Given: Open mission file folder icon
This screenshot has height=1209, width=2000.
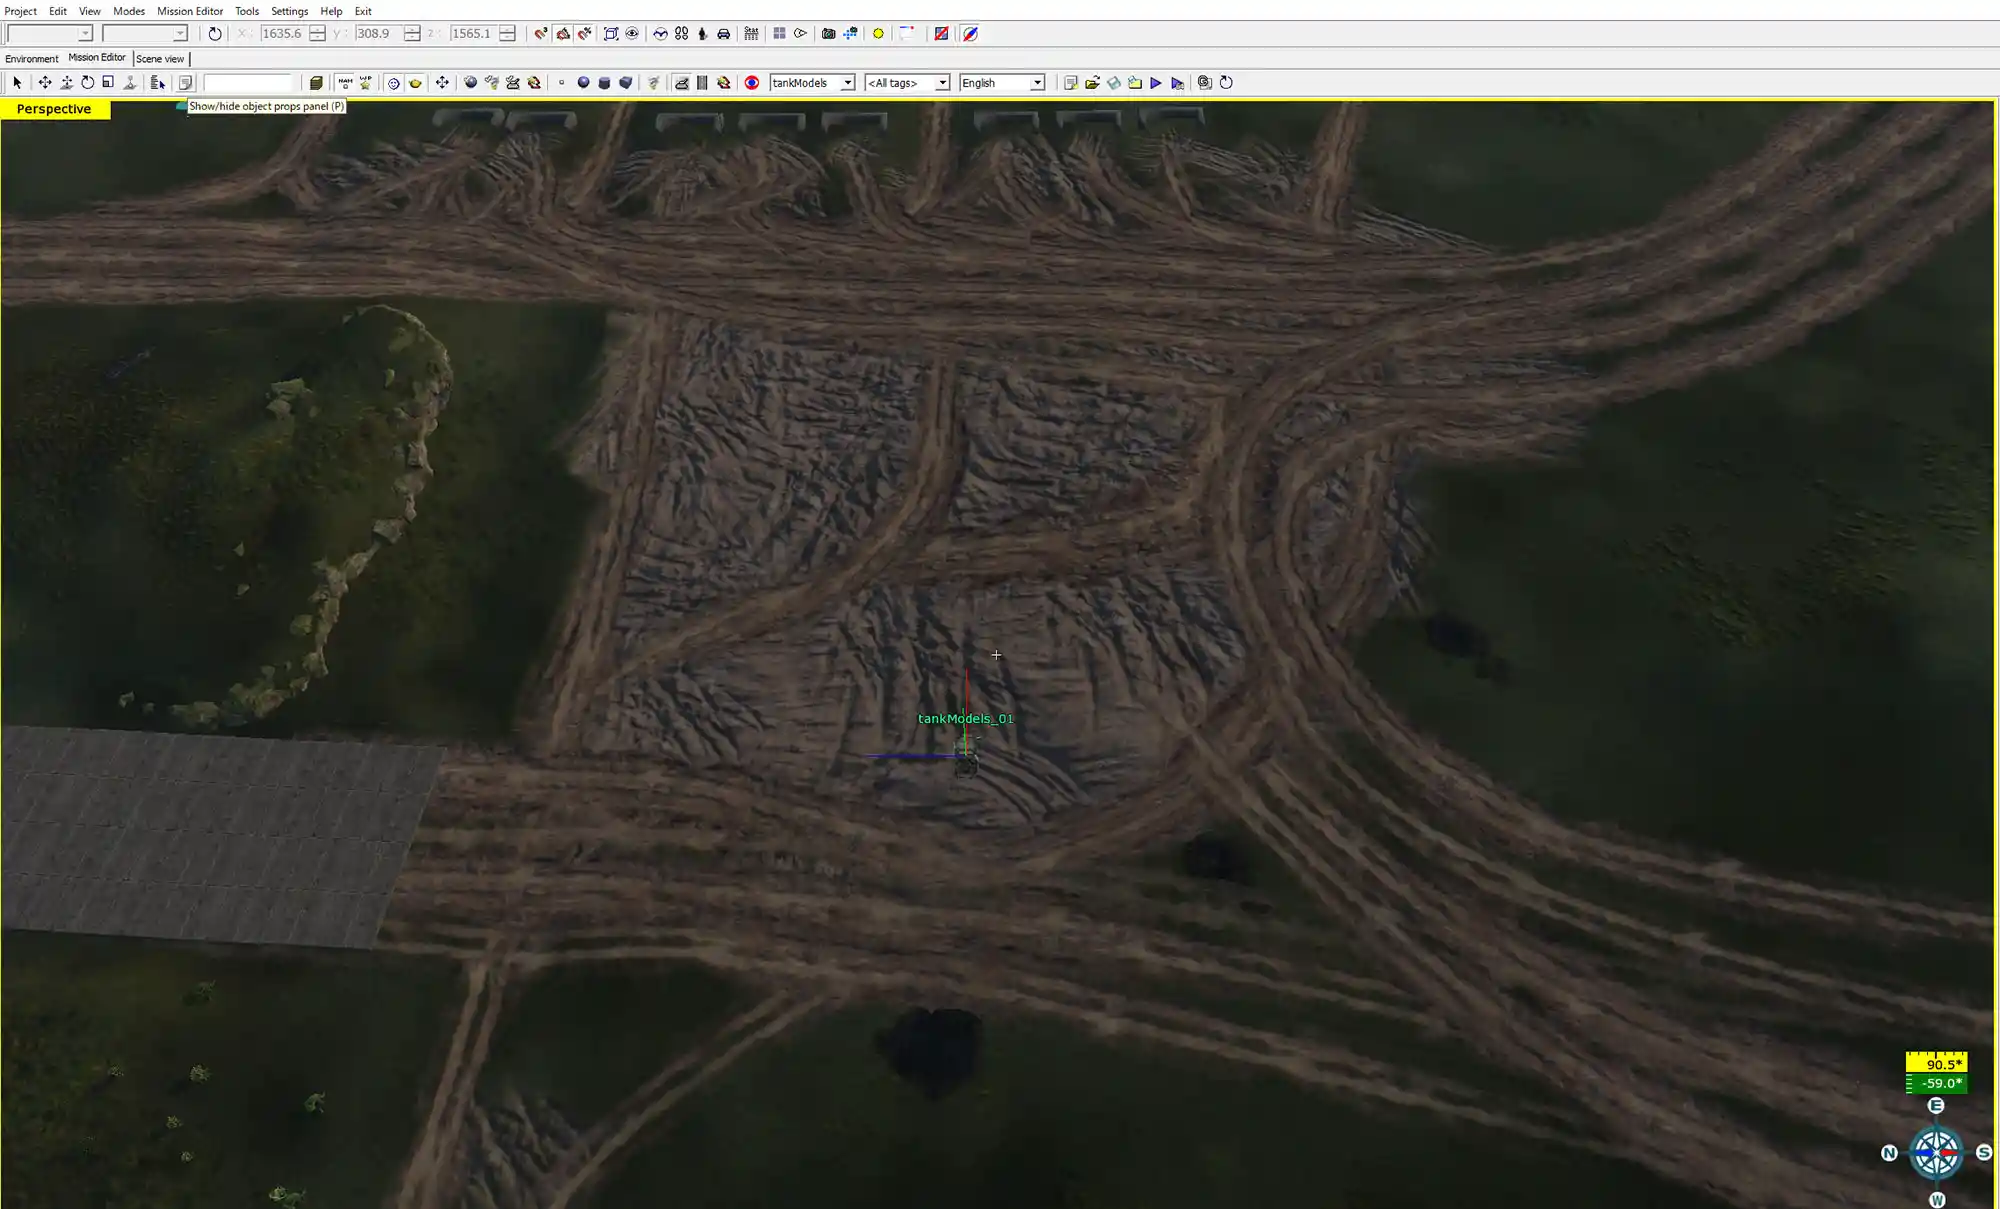Looking at the screenshot, I should 1092,83.
